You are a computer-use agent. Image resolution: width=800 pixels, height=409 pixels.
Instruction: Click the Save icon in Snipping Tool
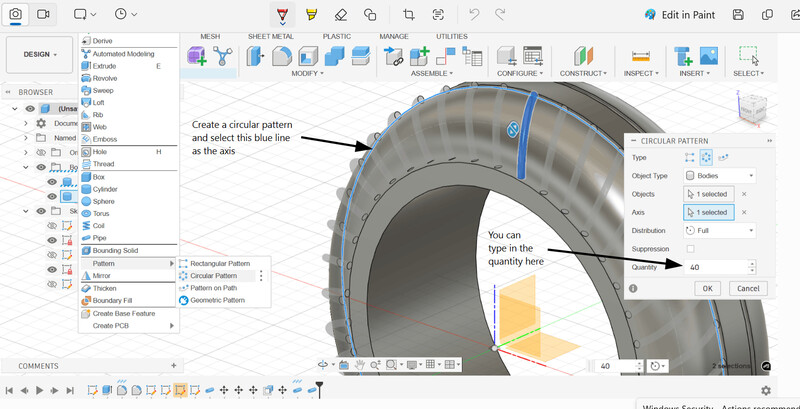[737, 15]
